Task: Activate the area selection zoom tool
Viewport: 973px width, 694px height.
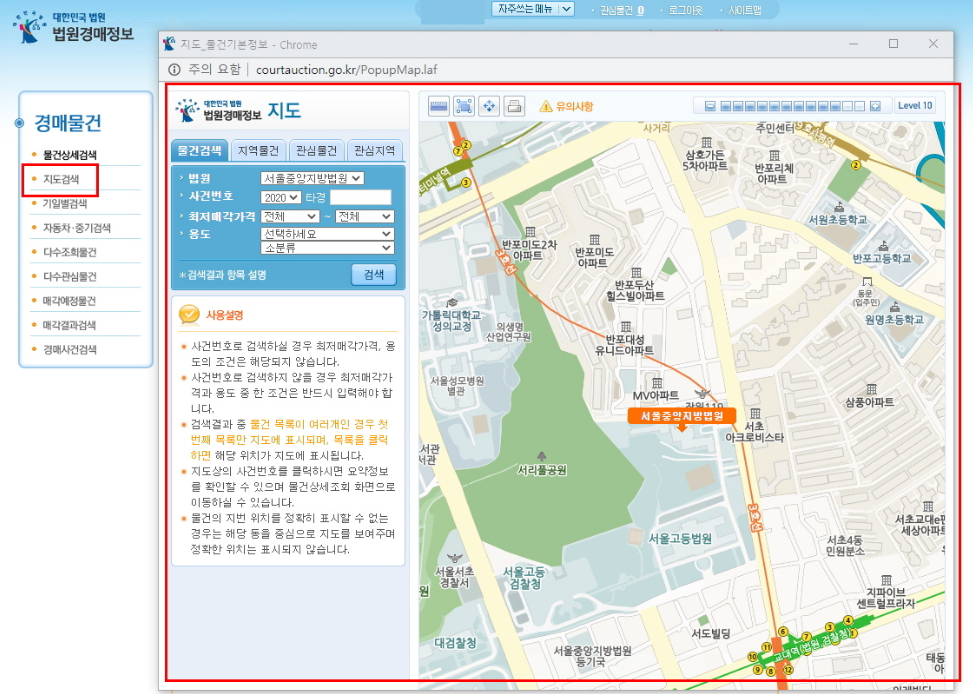Action: tap(464, 106)
